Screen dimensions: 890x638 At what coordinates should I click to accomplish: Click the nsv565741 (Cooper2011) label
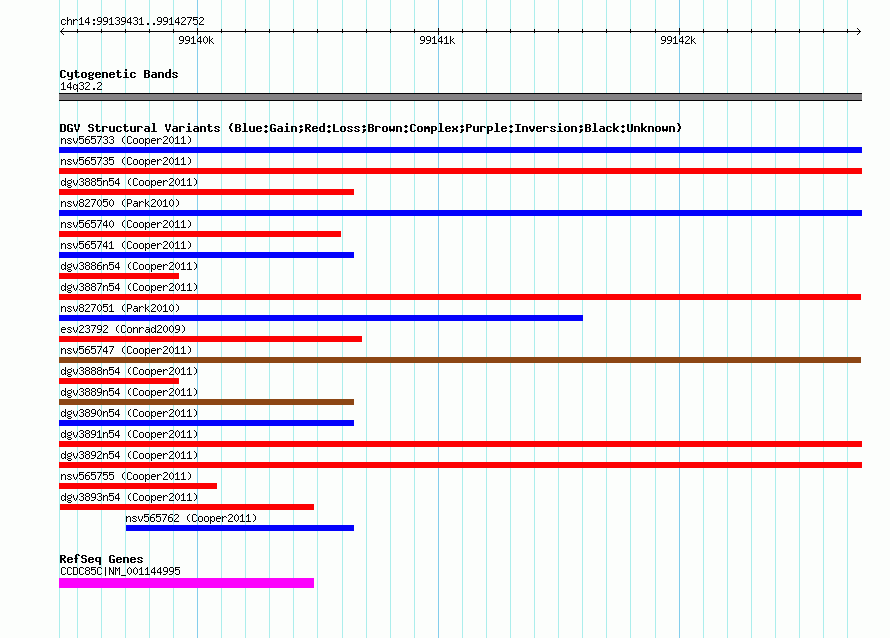click(126, 245)
